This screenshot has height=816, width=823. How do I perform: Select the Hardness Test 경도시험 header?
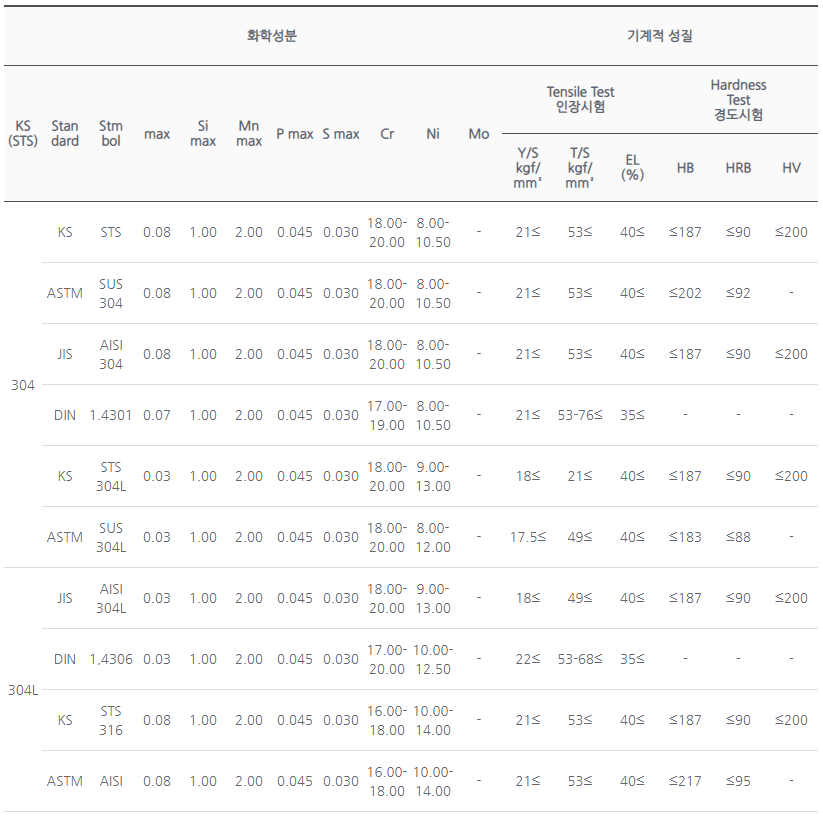point(738,100)
